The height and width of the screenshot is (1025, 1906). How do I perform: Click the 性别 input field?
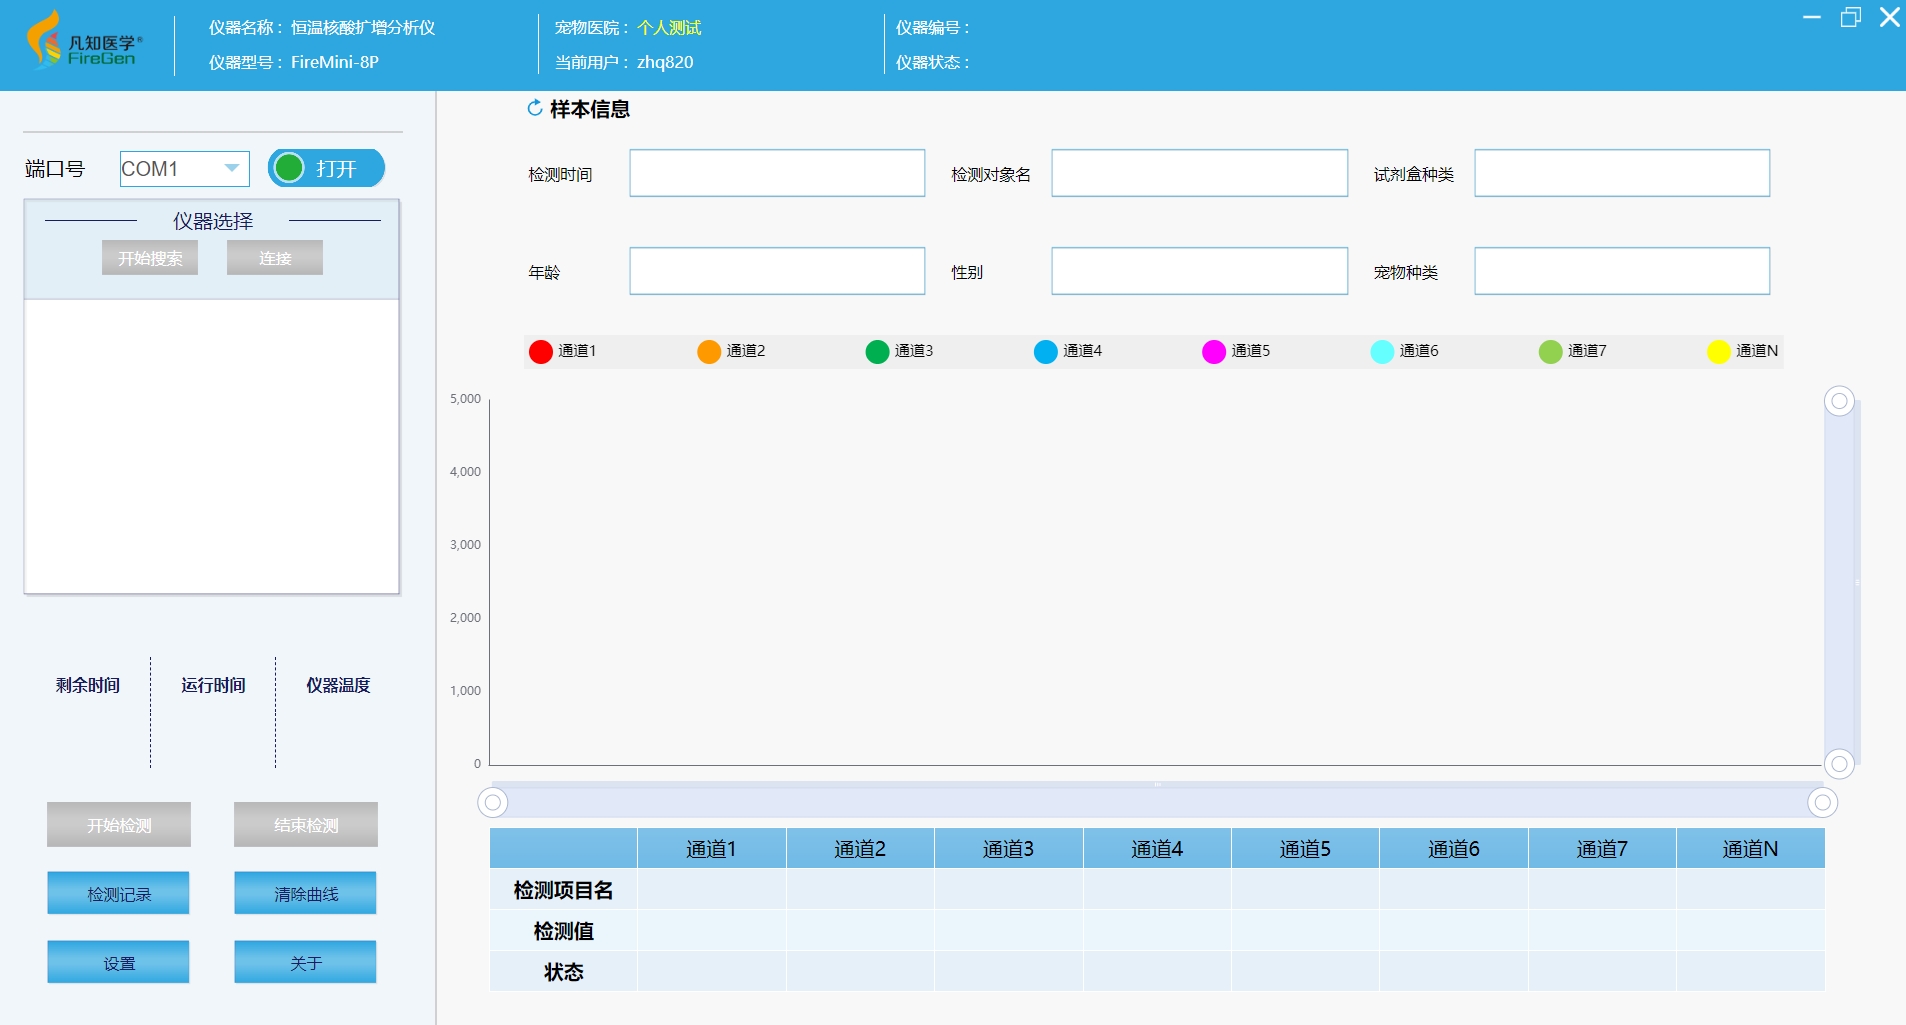pos(1199,271)
